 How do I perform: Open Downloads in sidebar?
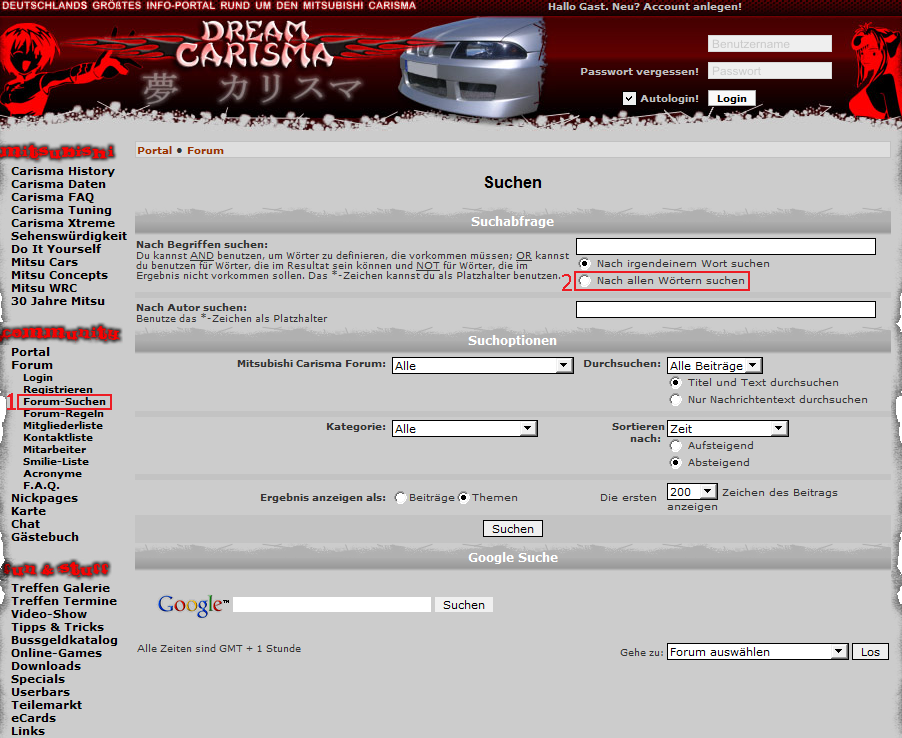[x=46, y=666]
